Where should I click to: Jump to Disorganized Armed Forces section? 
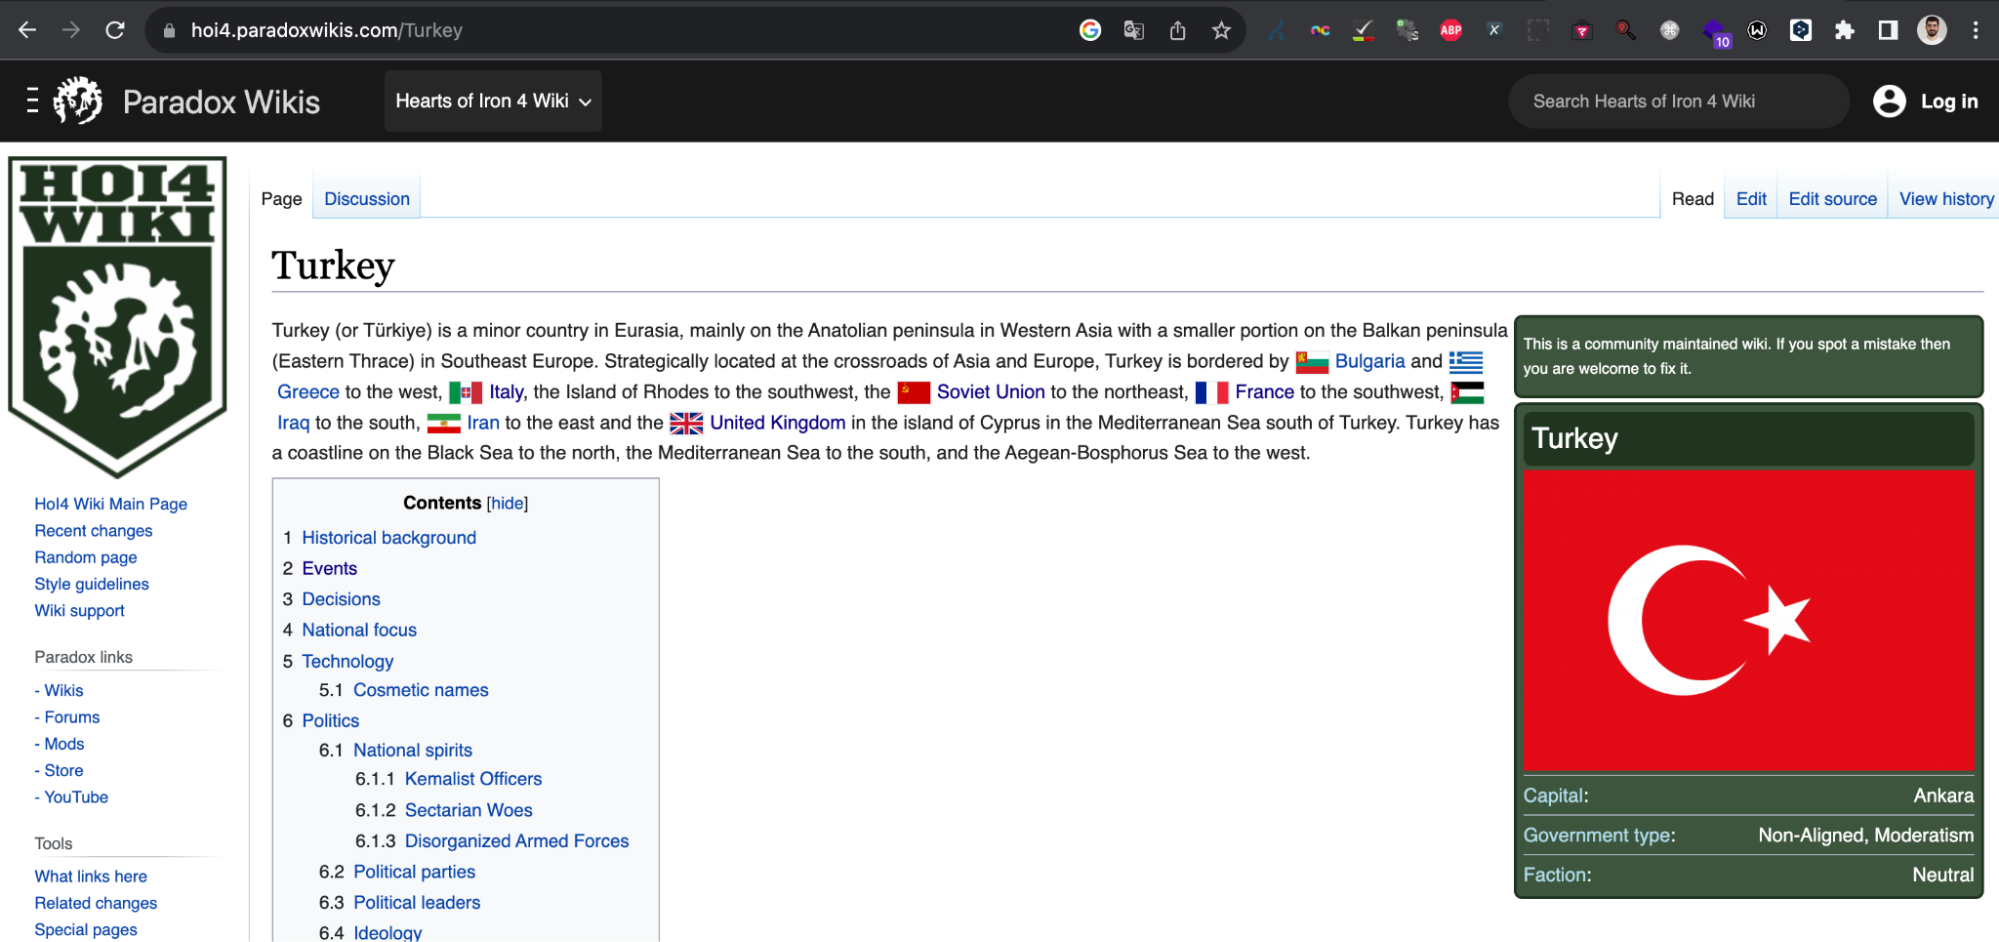pyautogui.click(x=517, y=841)
